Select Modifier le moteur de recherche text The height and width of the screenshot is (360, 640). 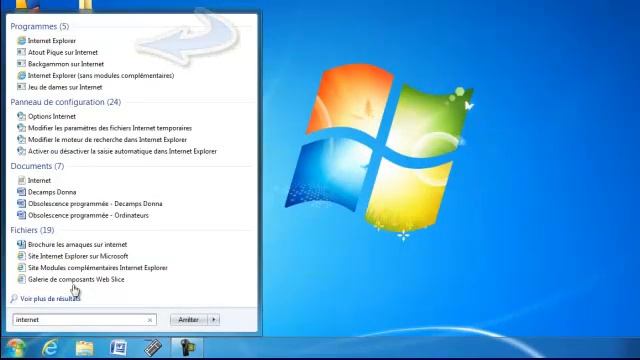click(x=107, y=140)
